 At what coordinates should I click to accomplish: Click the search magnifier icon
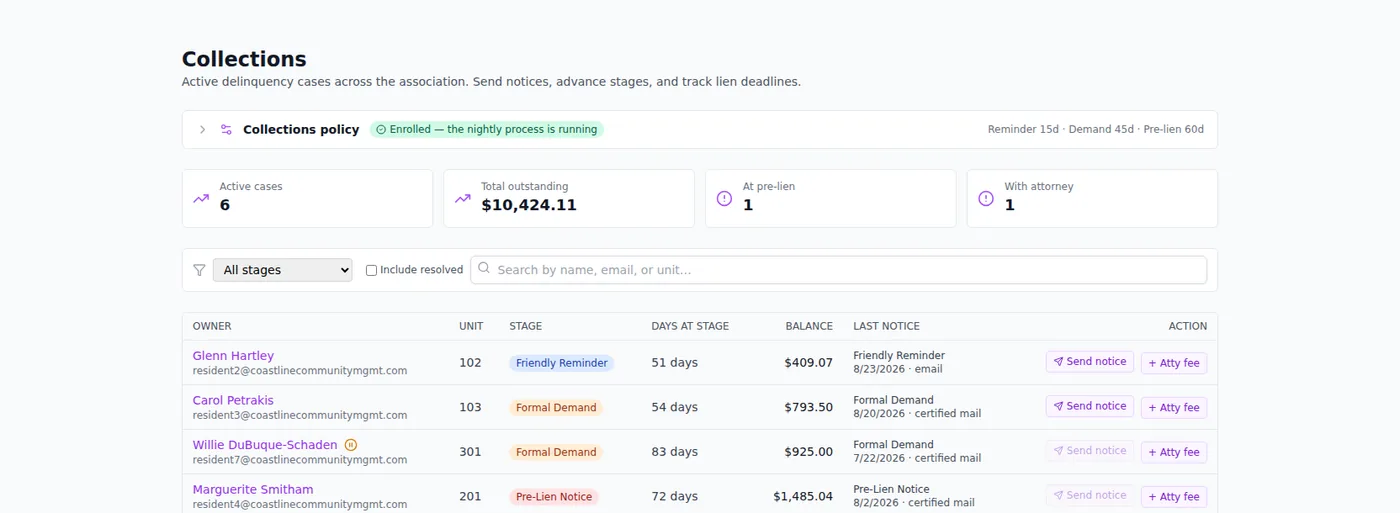tap(484, 269)
